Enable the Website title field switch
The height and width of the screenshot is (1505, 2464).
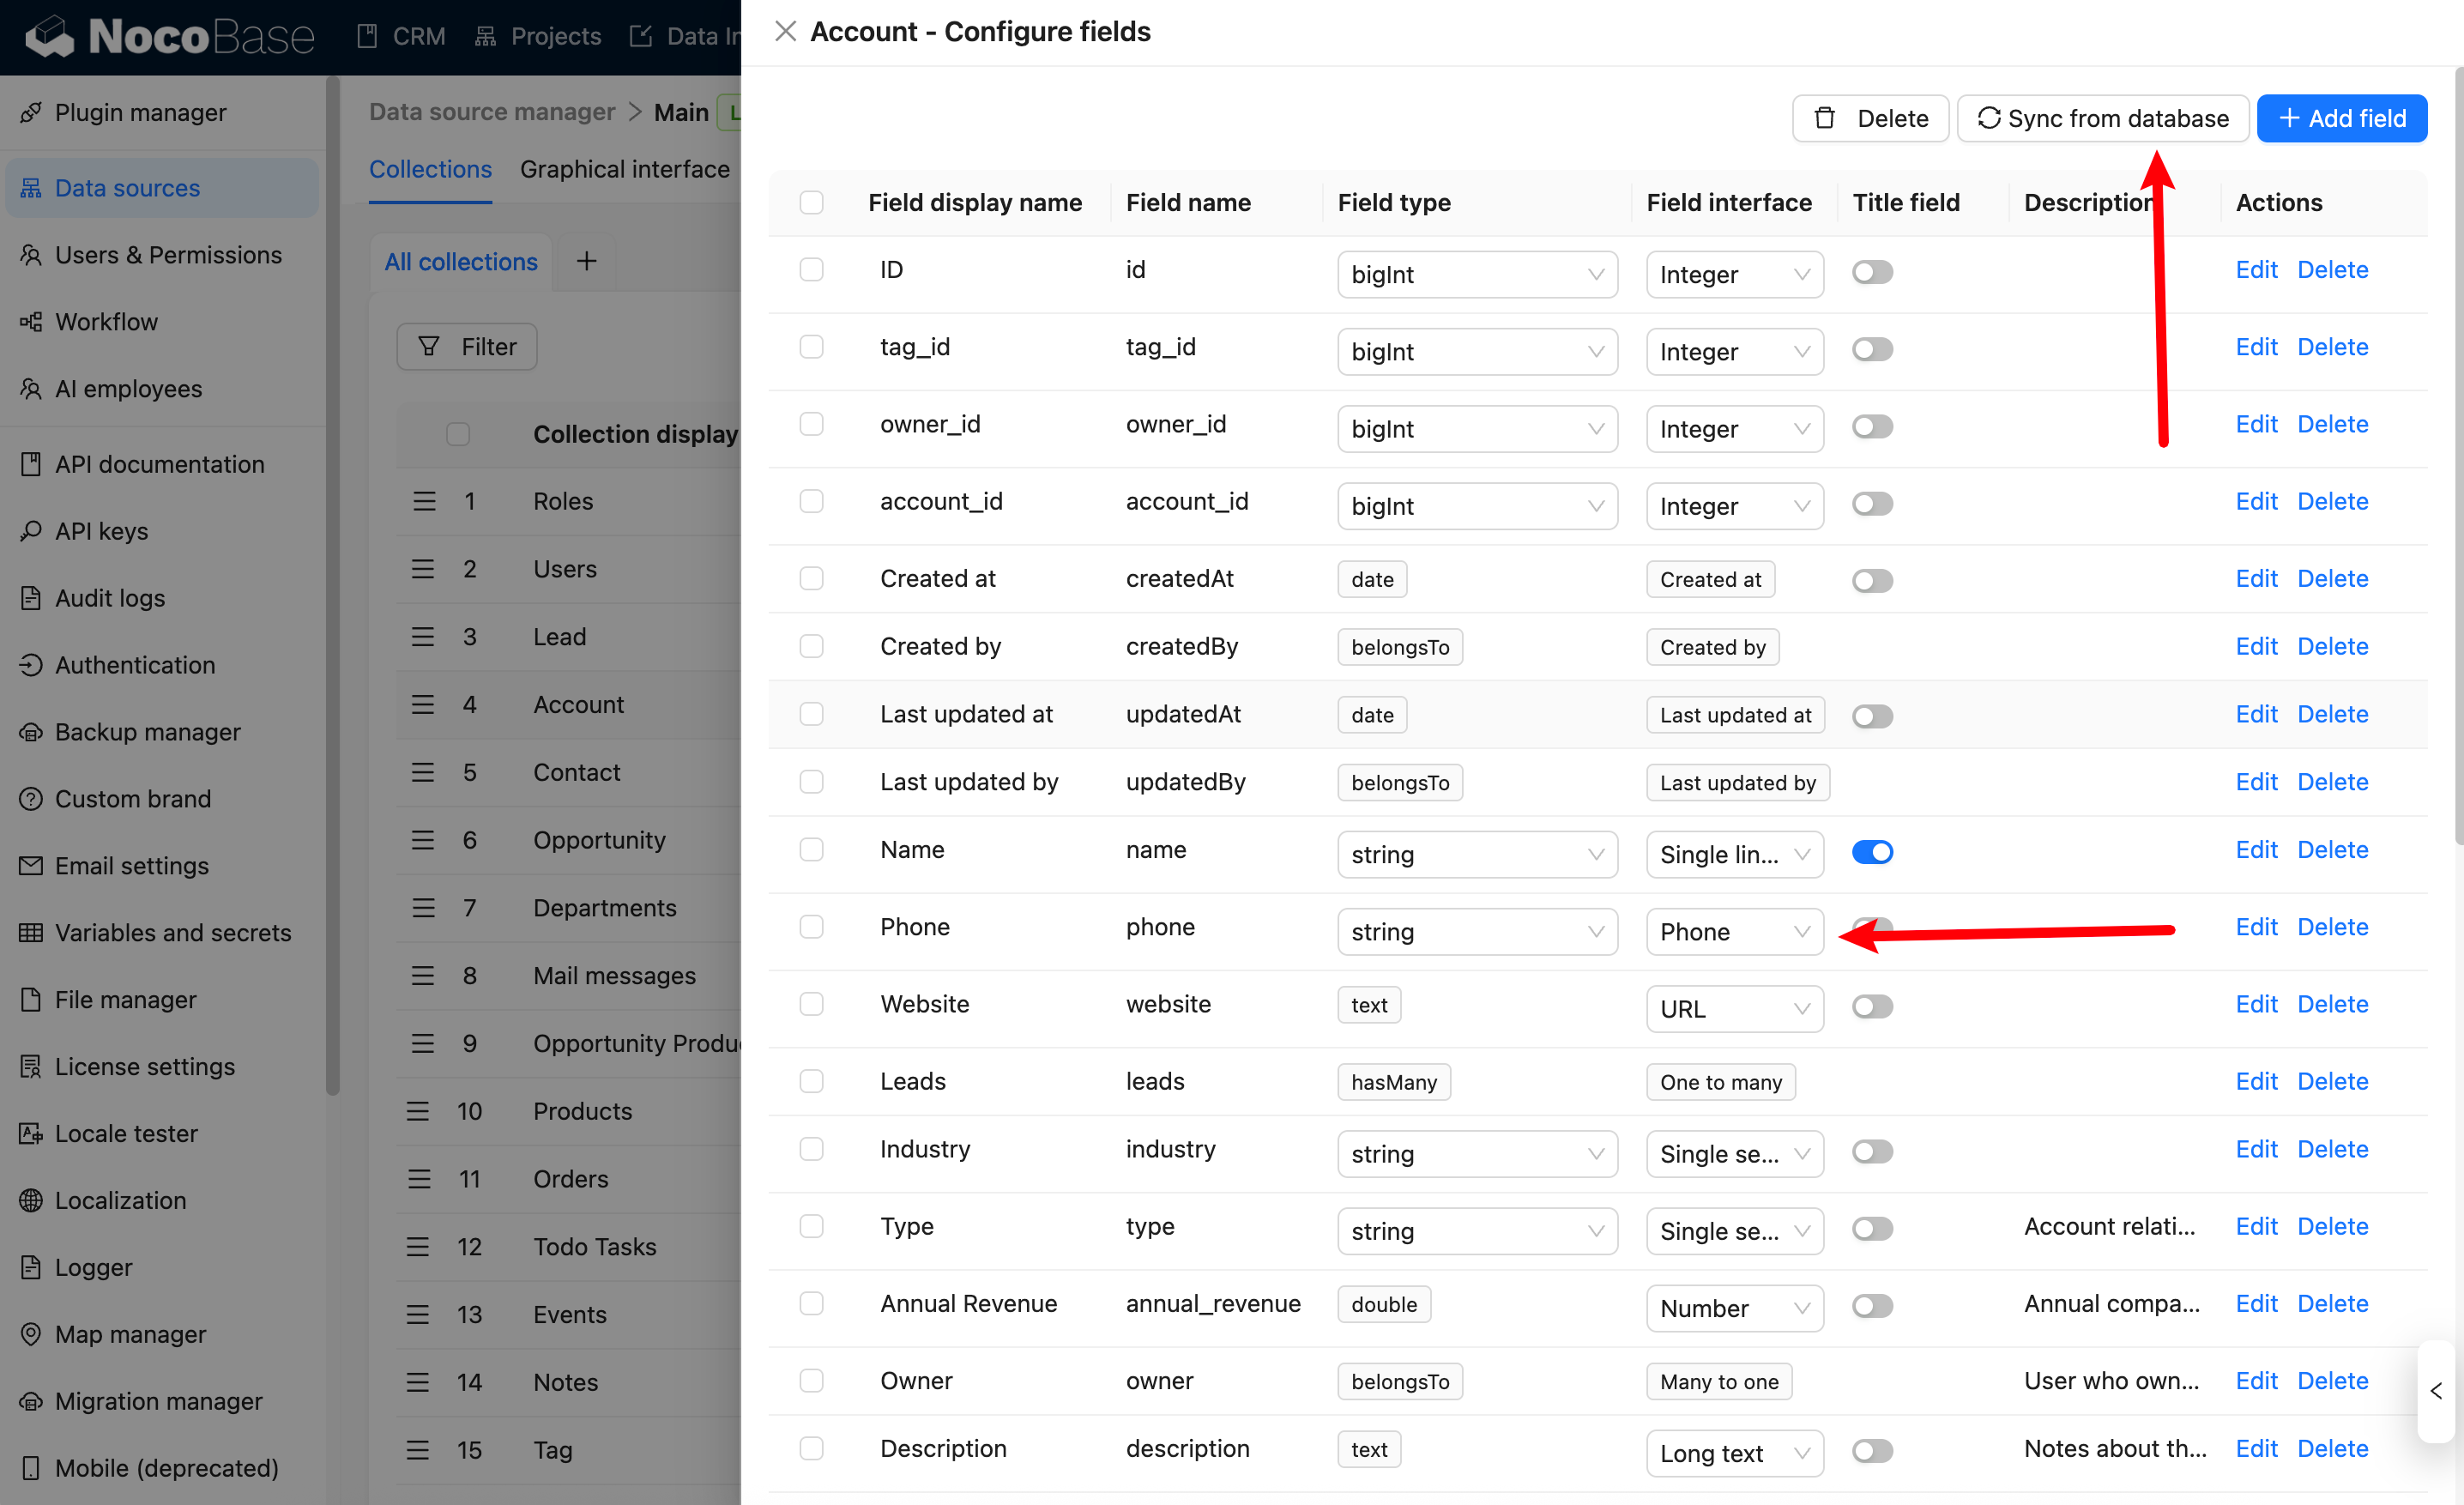[1872, 1006]
